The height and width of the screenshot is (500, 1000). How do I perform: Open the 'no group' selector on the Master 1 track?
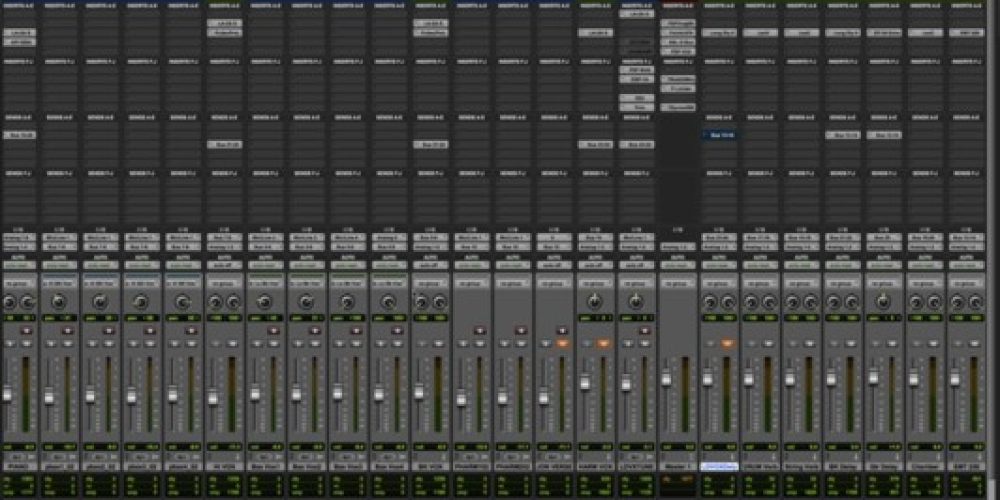tap(678, 282)
